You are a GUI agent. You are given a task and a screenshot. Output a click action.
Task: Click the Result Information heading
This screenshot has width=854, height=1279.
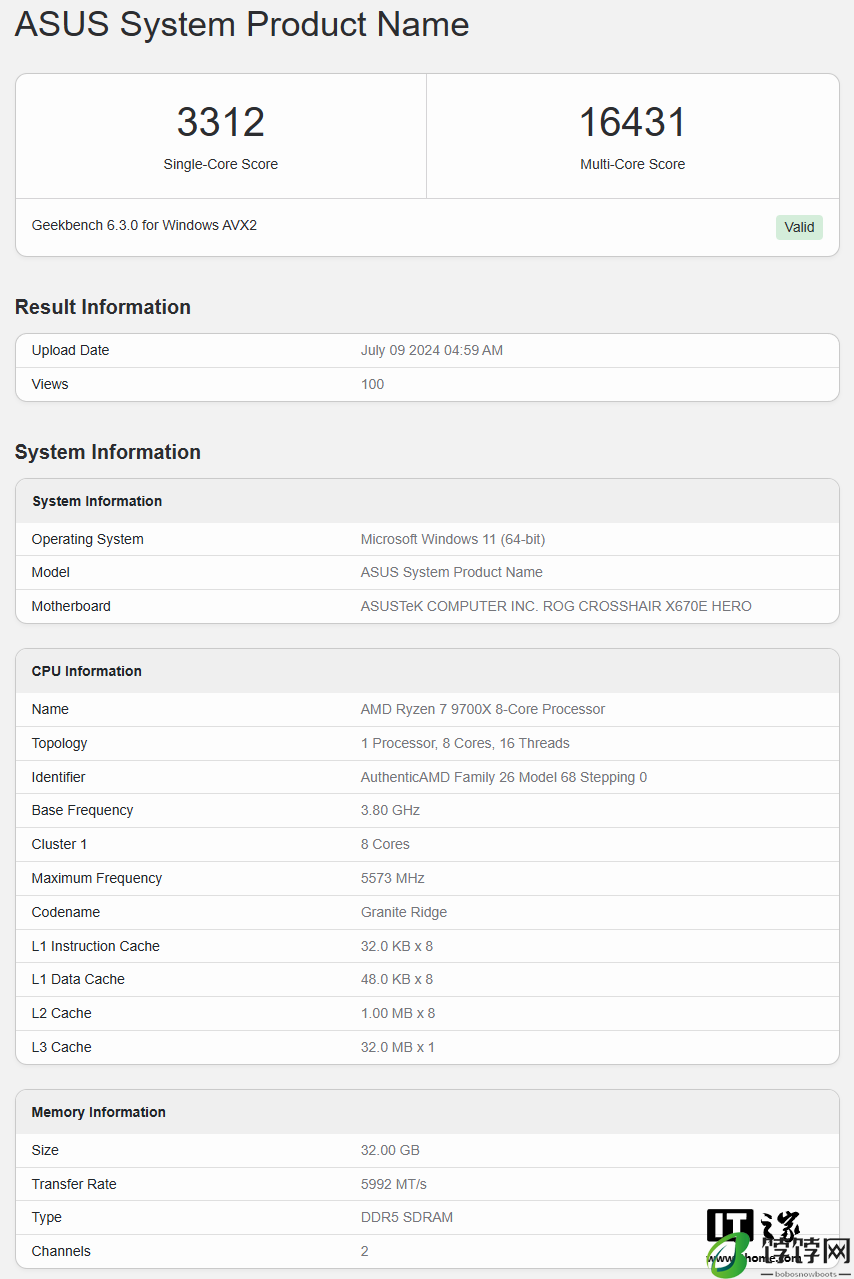pos(103,307)
